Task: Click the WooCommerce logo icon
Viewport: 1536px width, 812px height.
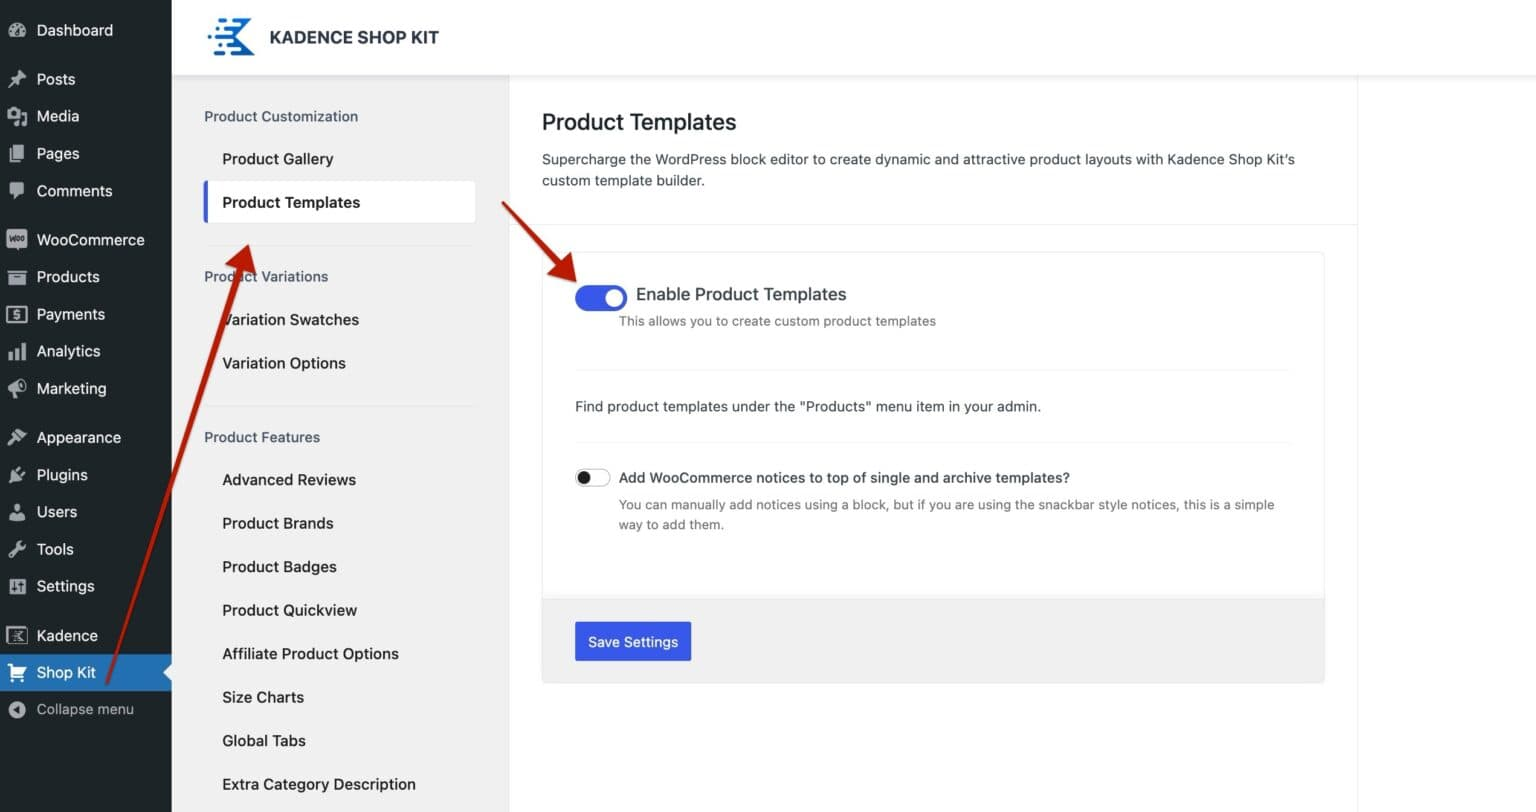Action: click(x=17, y=240)
